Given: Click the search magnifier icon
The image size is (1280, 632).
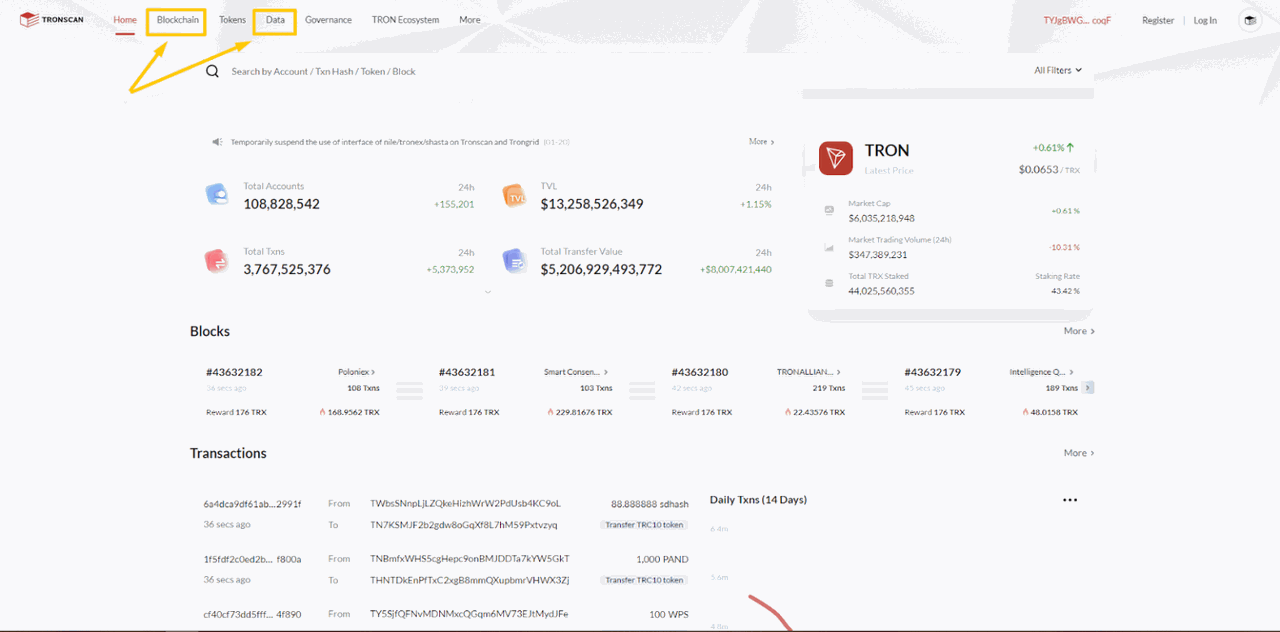Looking at the screenshot, I should [x=211, y=71].
